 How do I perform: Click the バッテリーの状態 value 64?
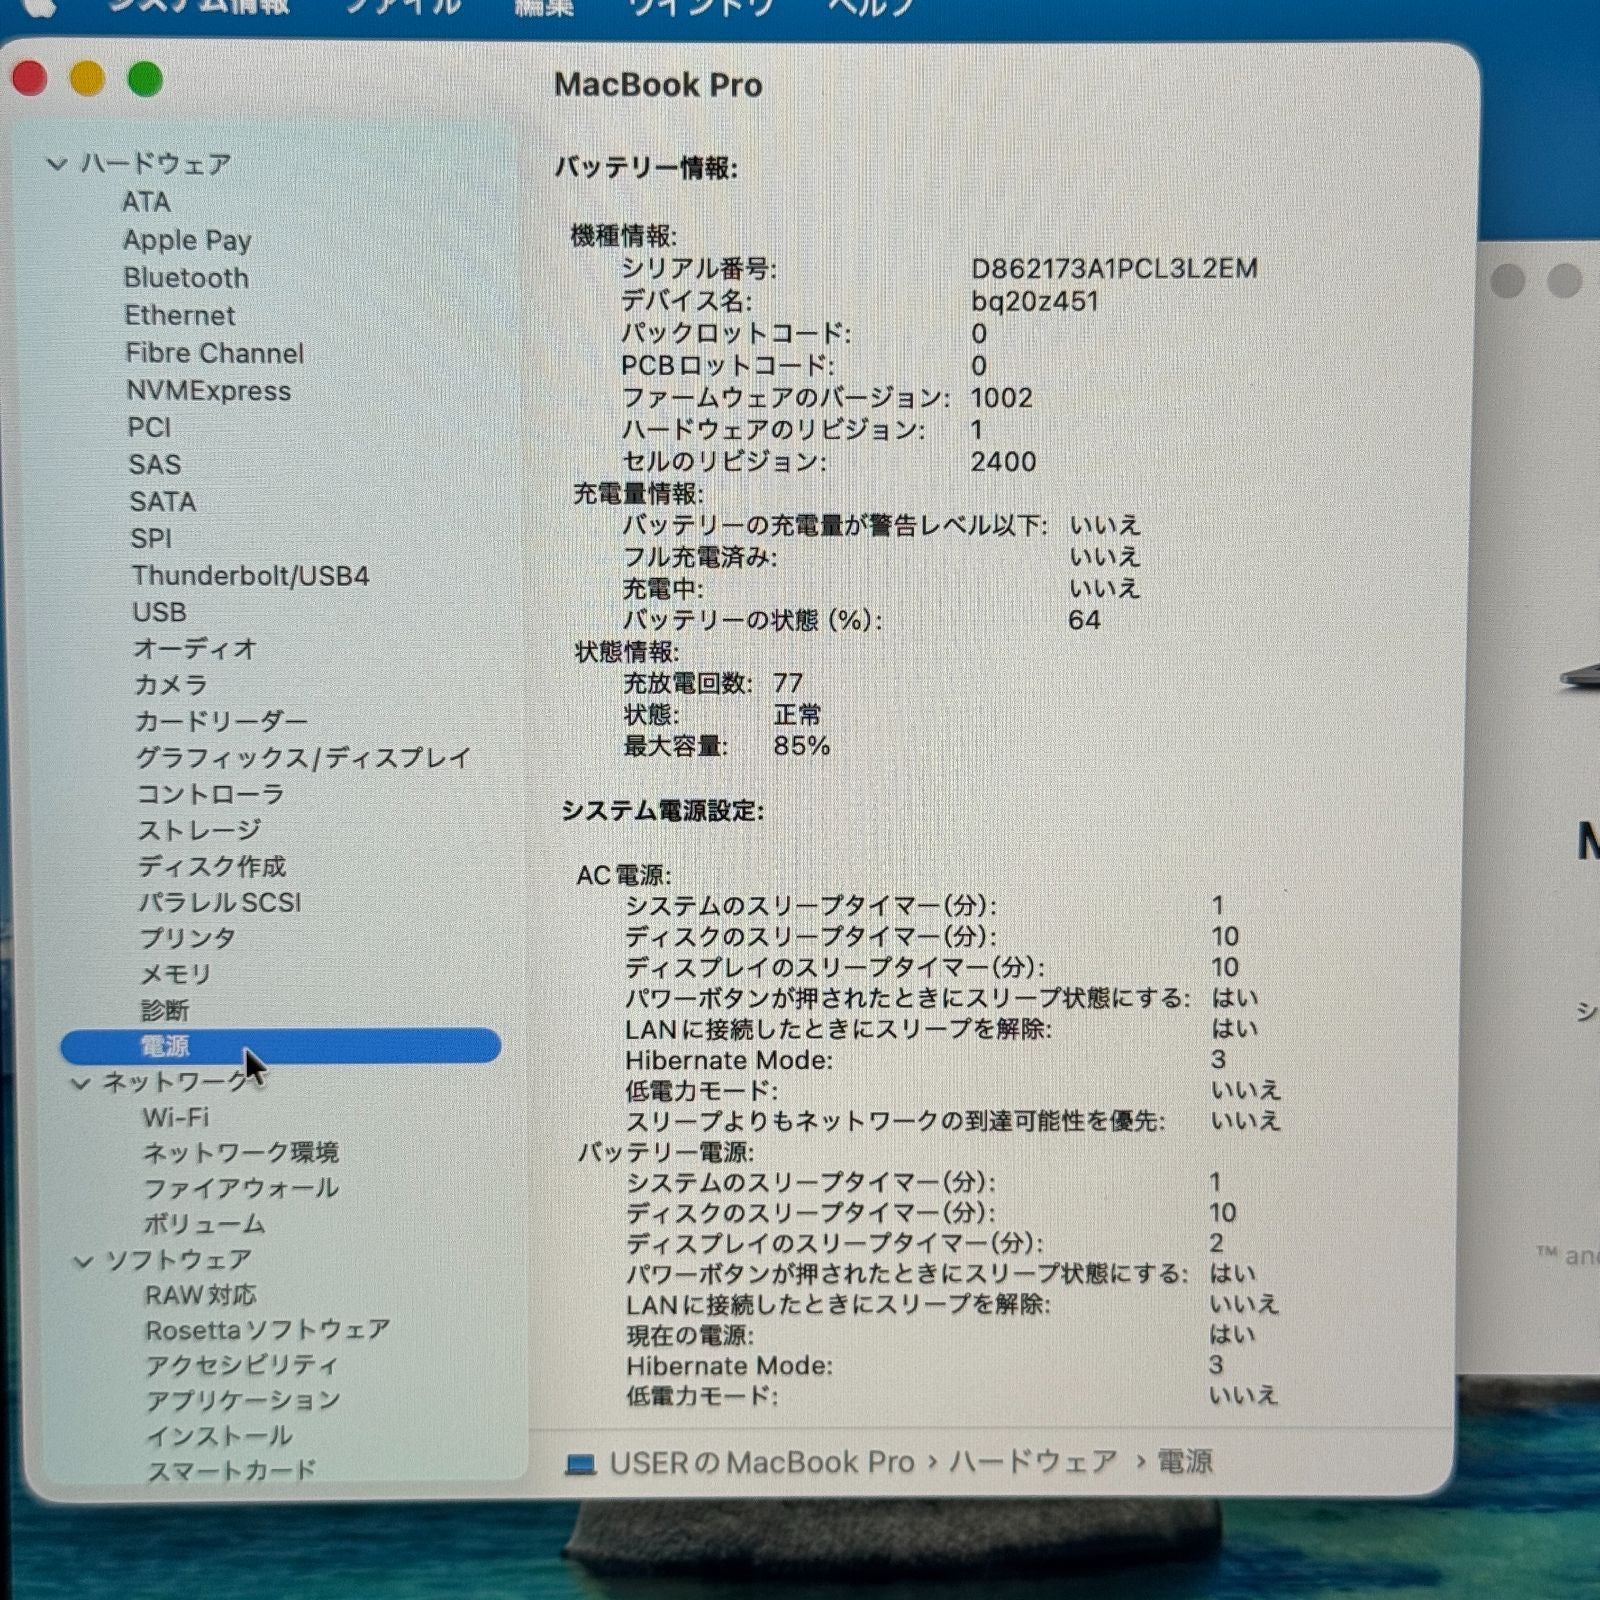(1084, 620)
